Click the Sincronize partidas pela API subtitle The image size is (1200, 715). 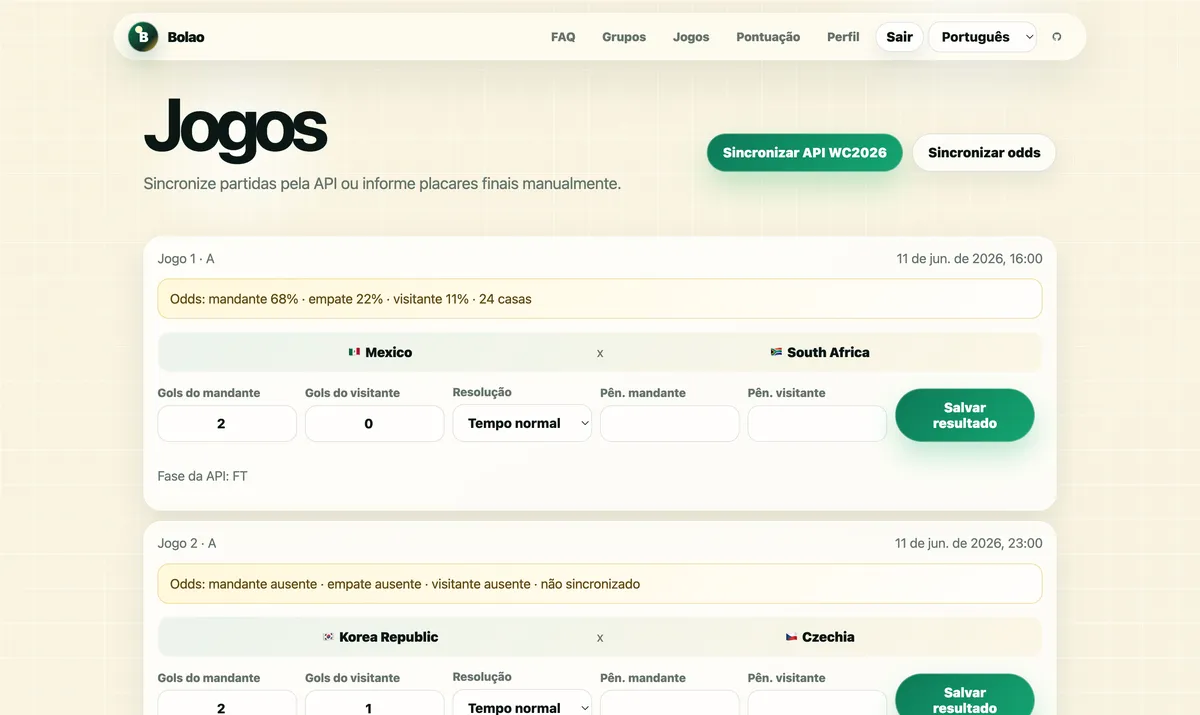(383, 184)
